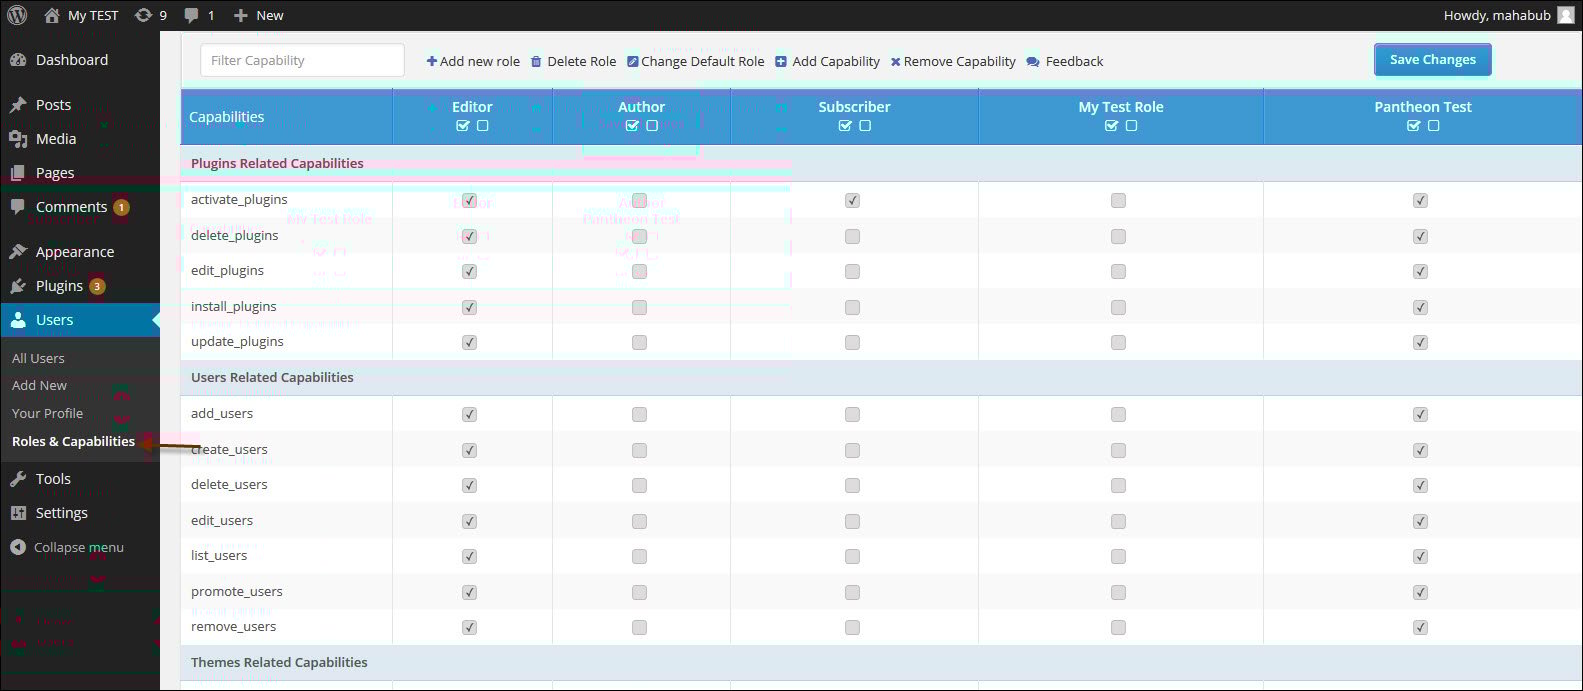This screenshot has width=1583, height=691.
Task: Open Your Profile submenu
Action: (x=47, y=414)
